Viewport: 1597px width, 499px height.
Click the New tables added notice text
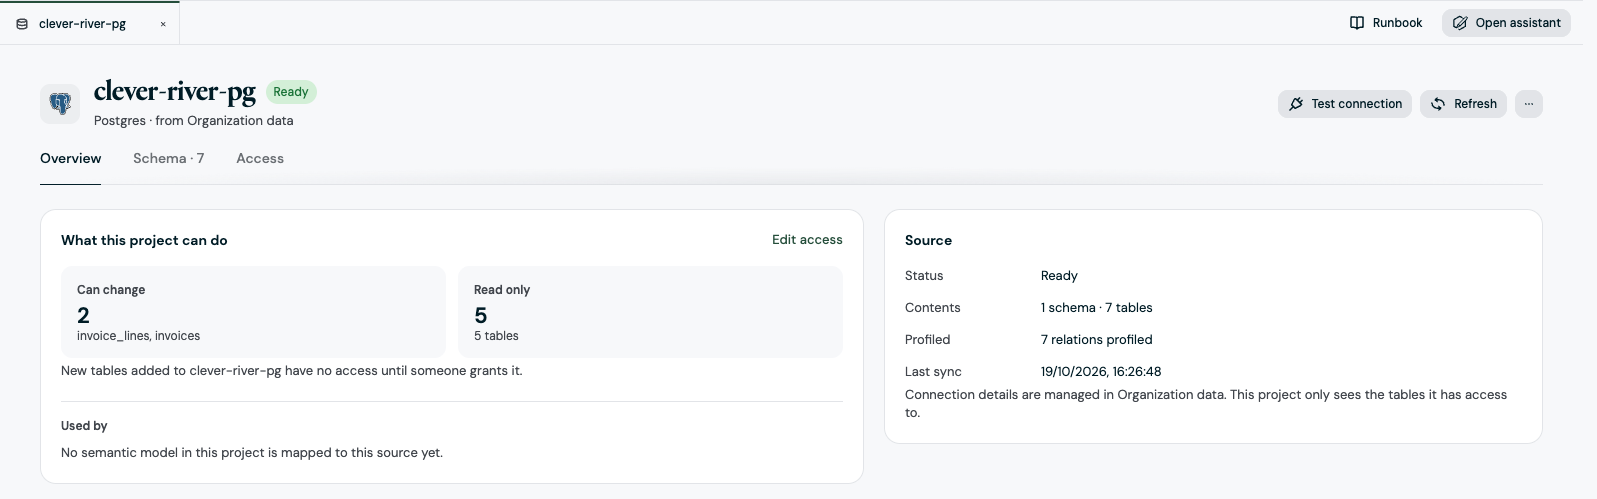click(x=291, y=371)
